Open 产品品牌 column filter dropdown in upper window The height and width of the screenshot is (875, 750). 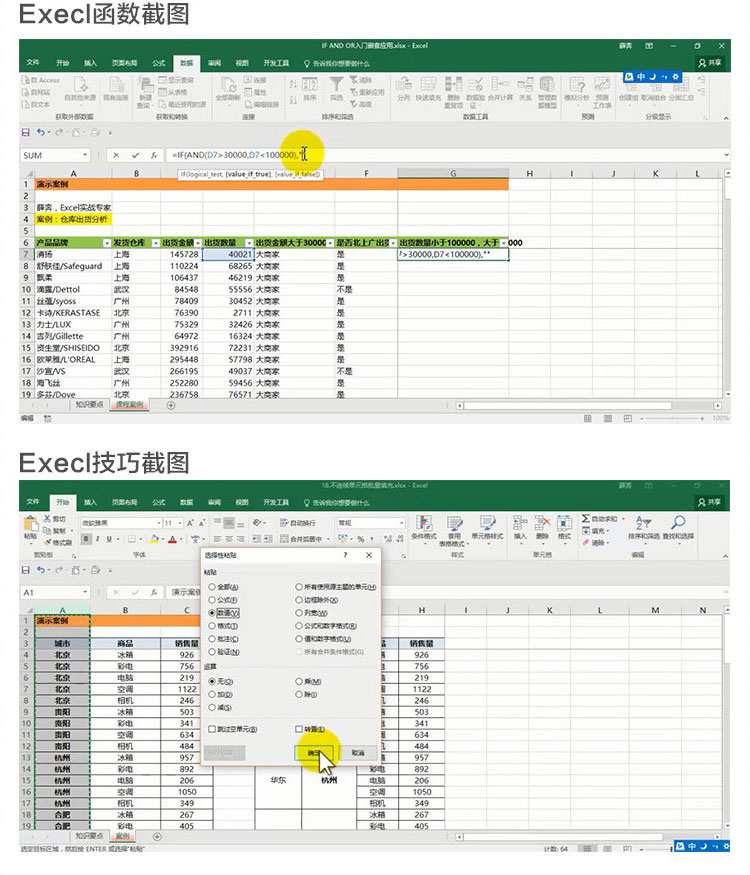click(107, 243)
